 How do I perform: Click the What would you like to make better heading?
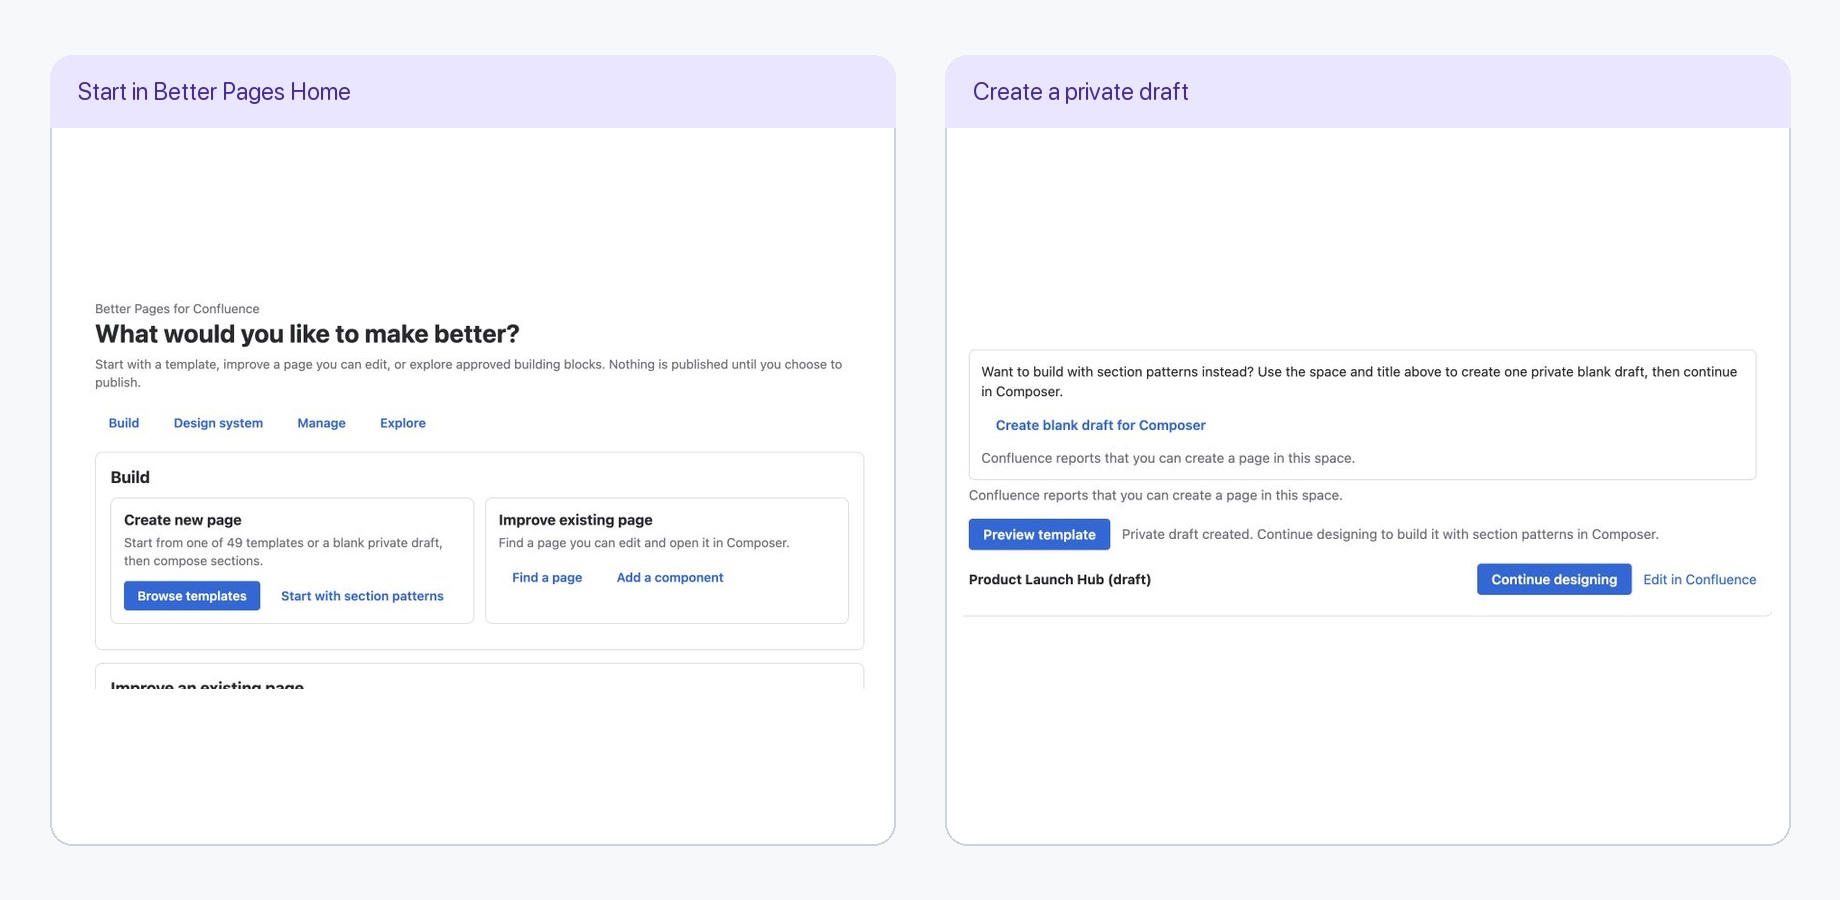click(x=307, y=334)
